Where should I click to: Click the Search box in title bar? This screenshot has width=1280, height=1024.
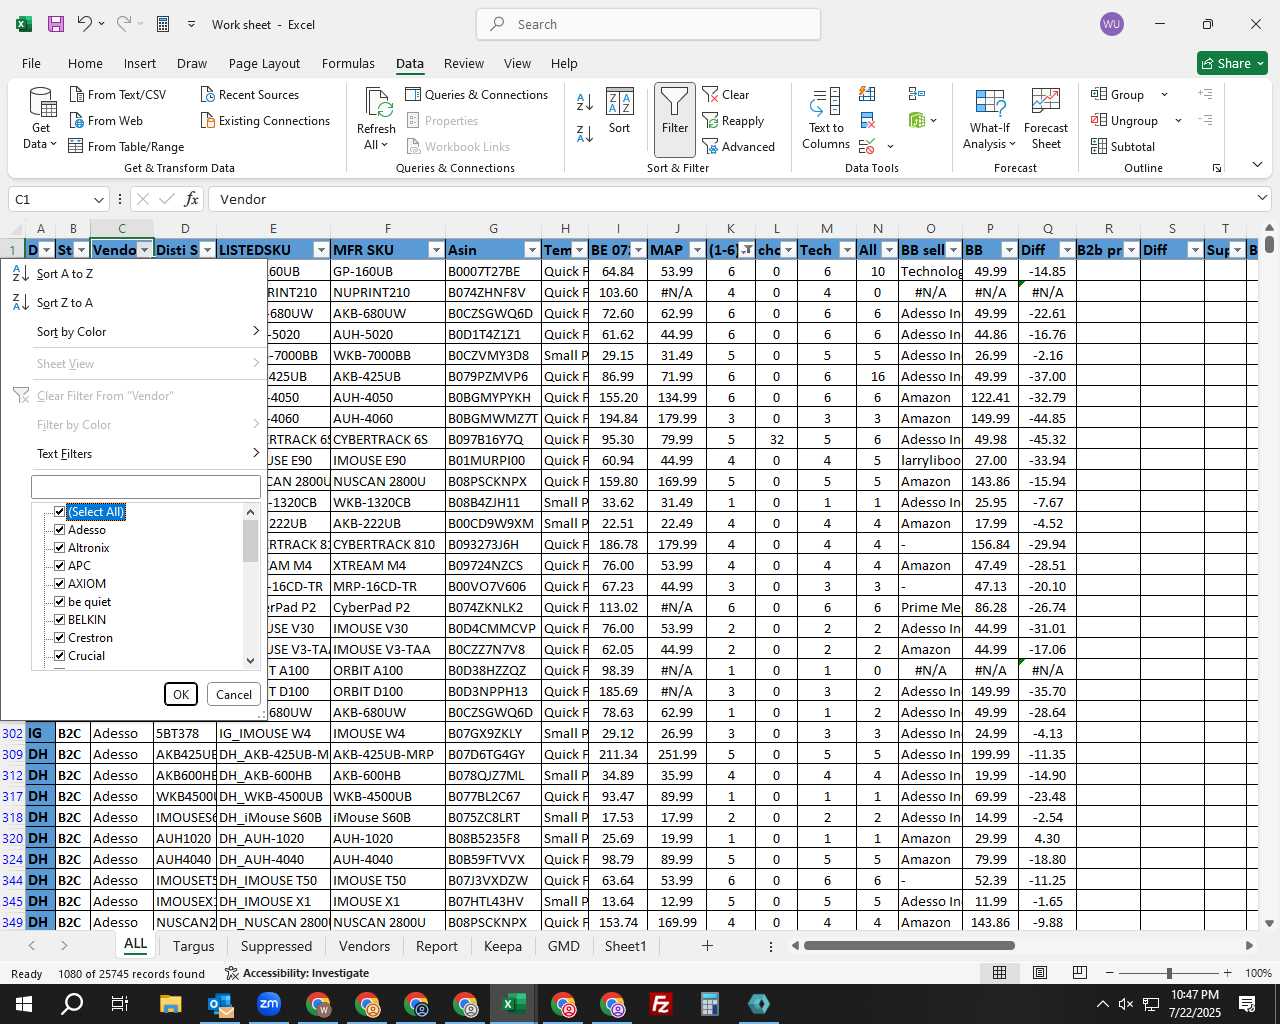coord(648,24)
